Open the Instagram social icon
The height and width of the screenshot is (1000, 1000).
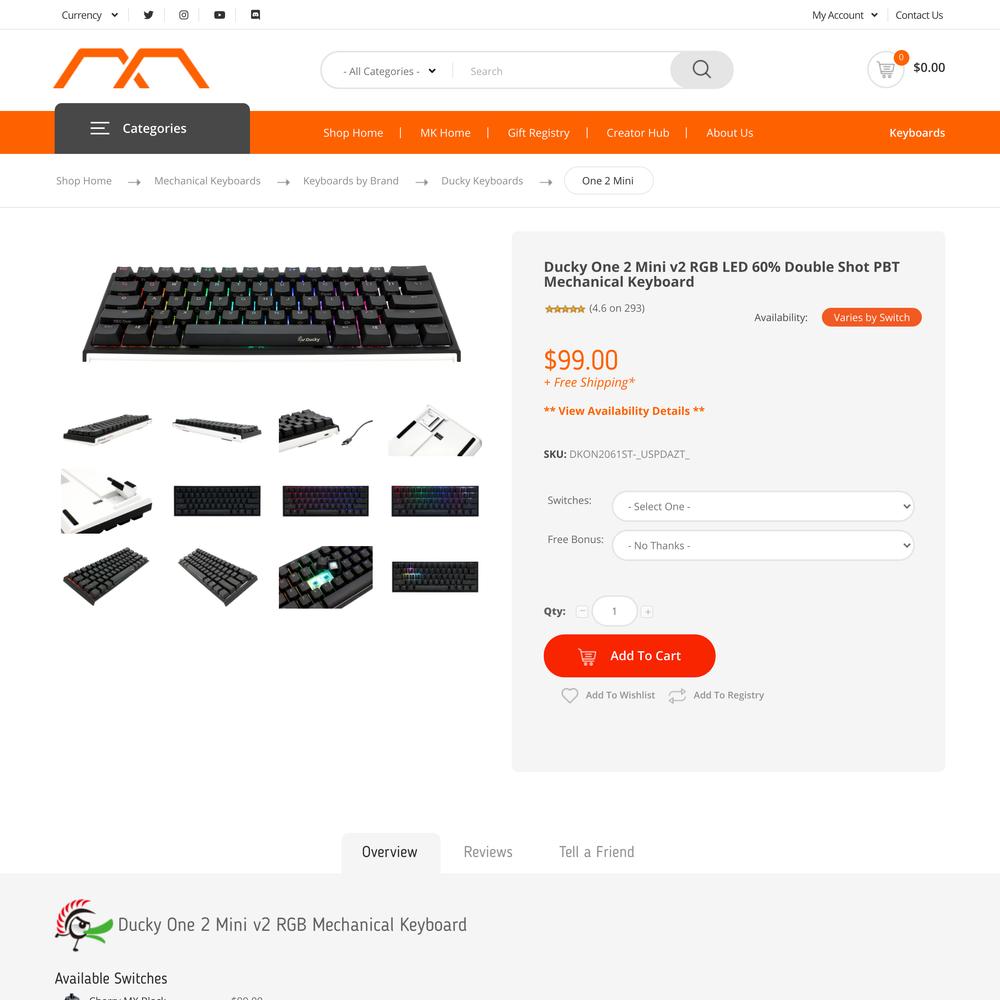[x=184, y=15]
